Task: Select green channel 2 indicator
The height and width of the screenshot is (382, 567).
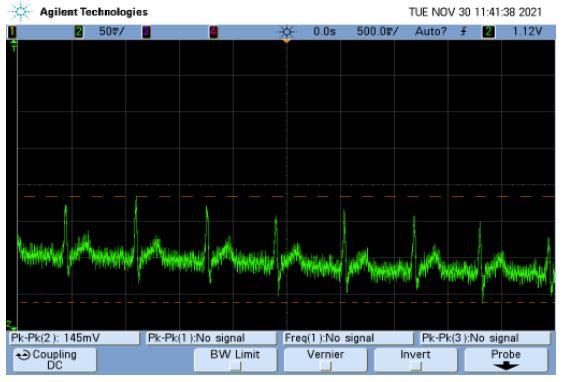Action: tap(78, 32)
